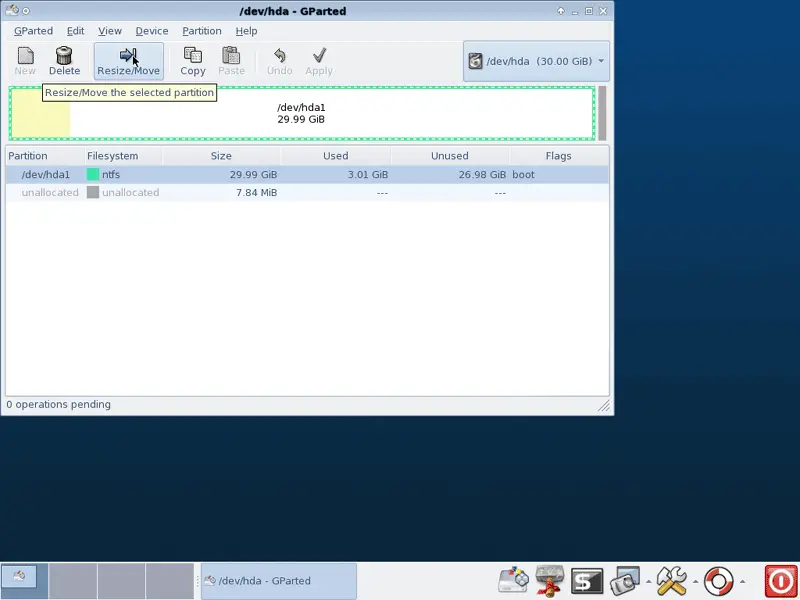Open the /dev/hda device selector dropdown
800x600 pixels.
[536, 61]
